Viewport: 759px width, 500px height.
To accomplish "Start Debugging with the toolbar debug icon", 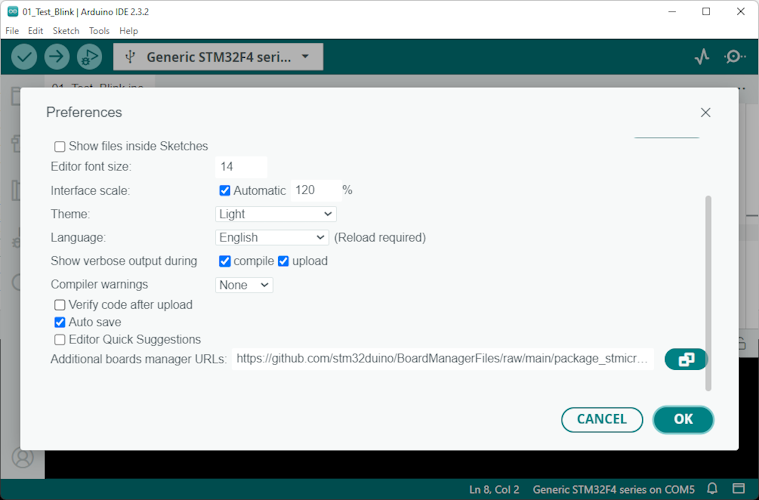I will [89, 57].
